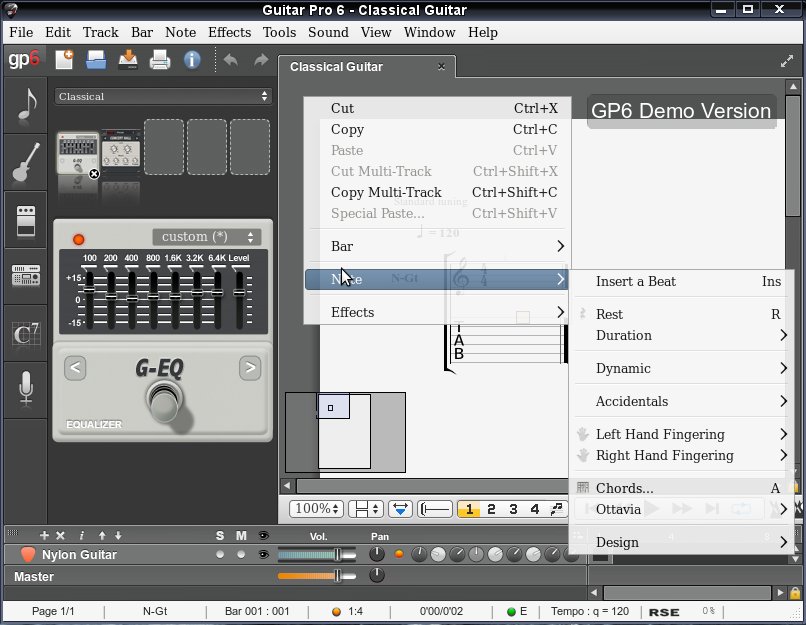Expand the Left Hand Fingering submenu

681,434
